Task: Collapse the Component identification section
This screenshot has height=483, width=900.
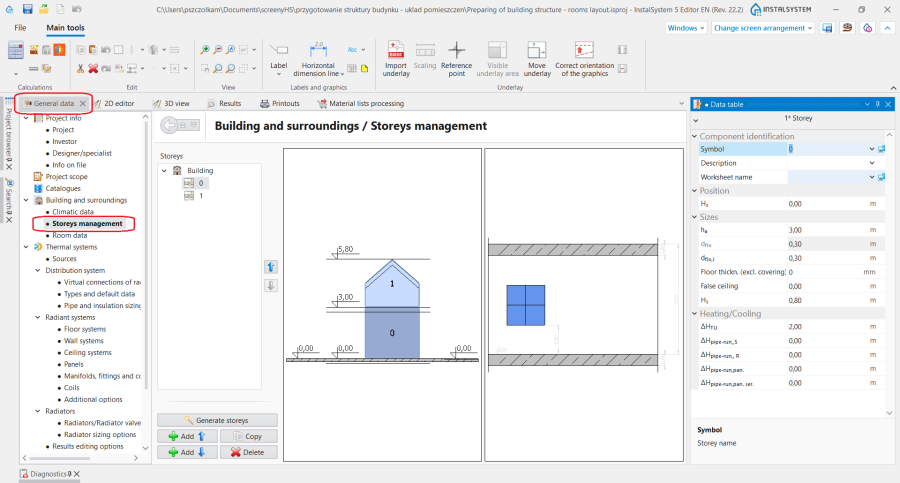Action: 695,136
